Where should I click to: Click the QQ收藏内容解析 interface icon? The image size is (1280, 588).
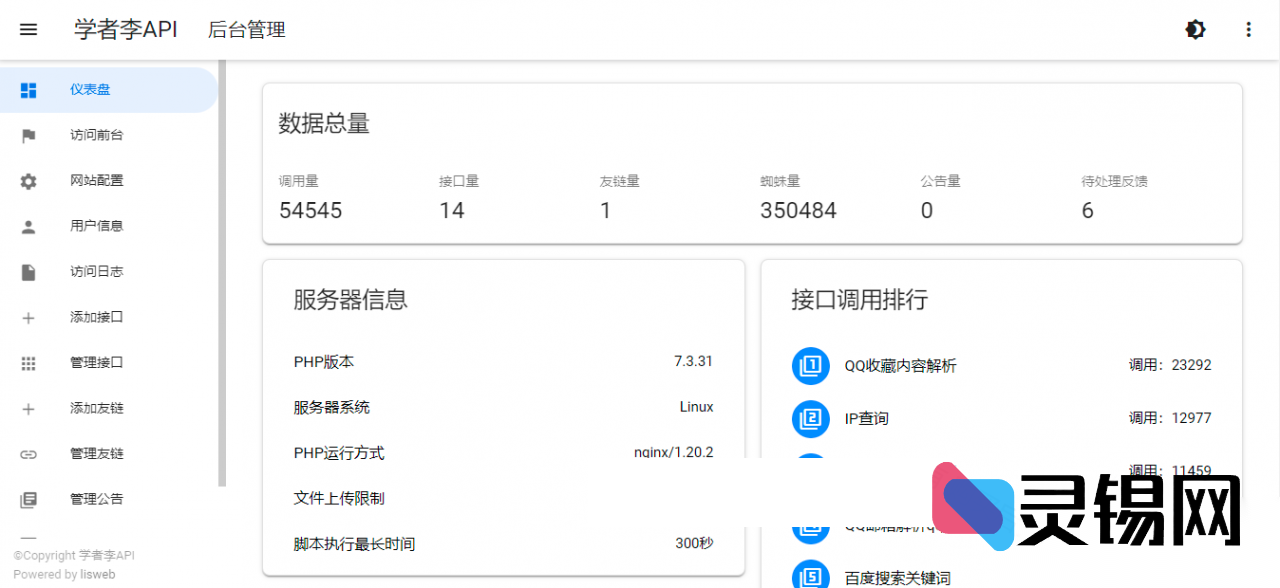(810, 366)
